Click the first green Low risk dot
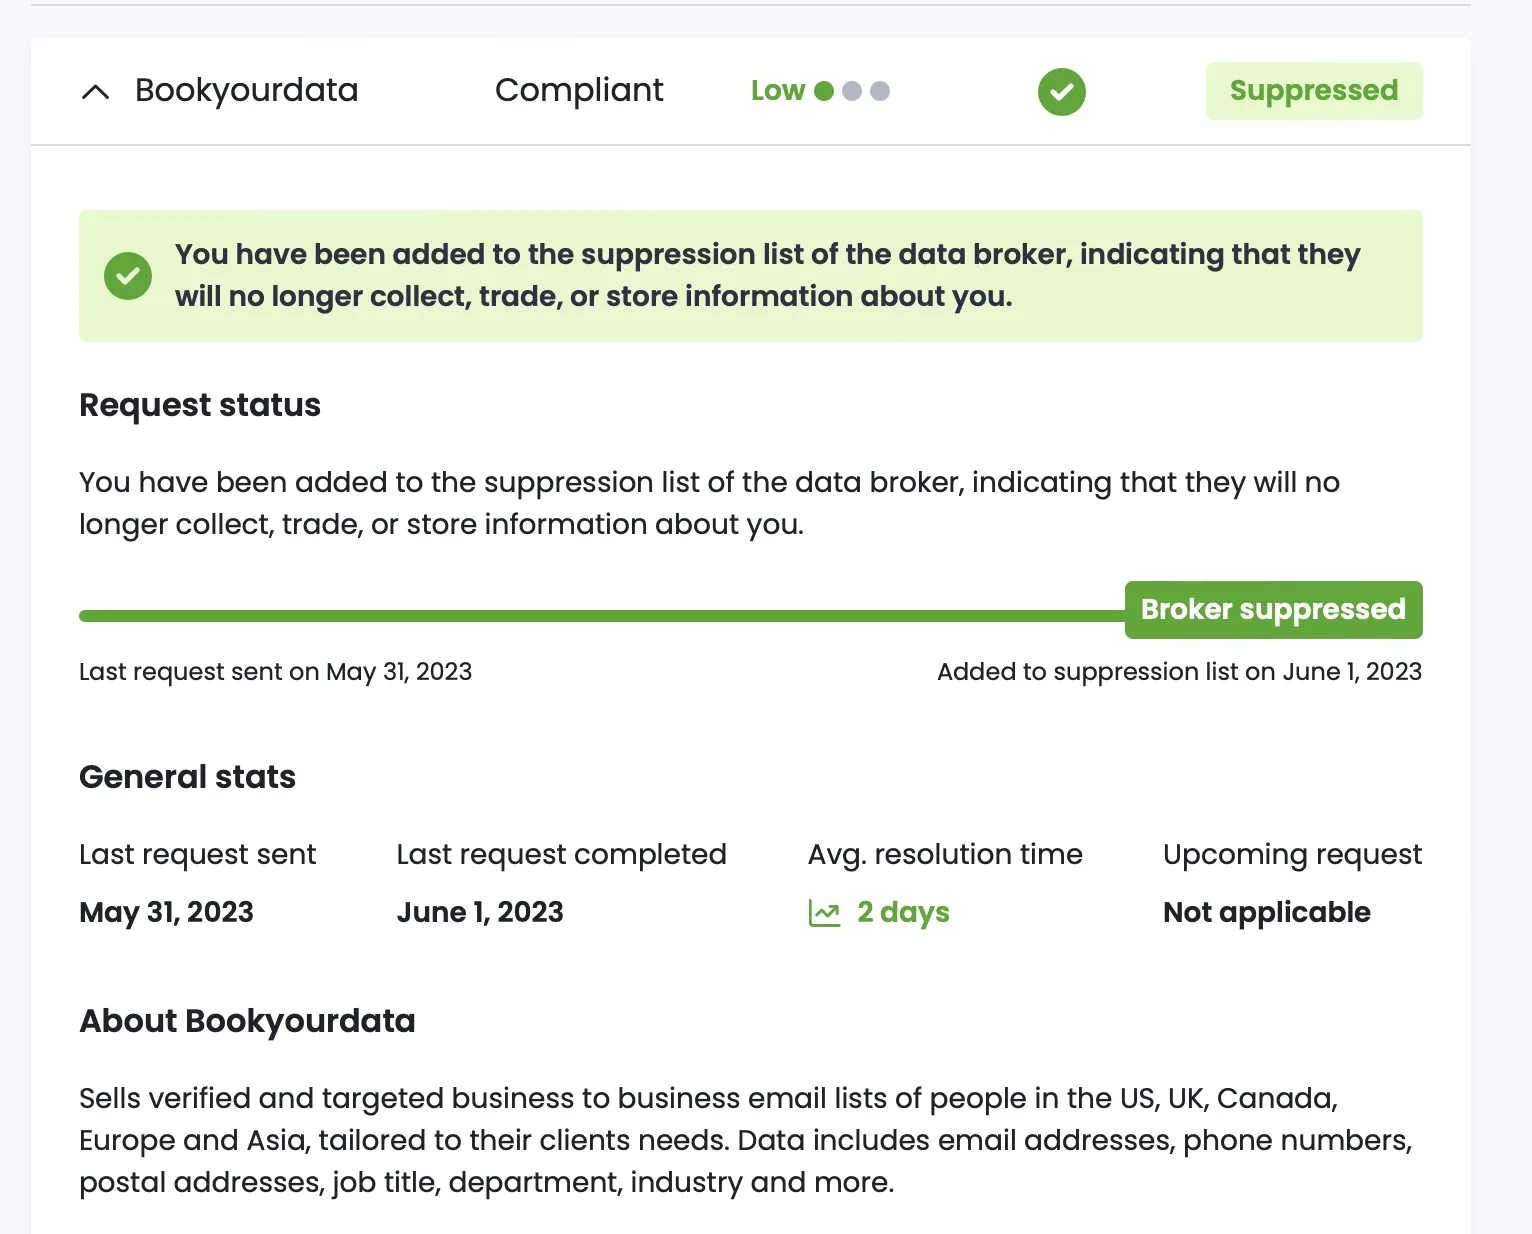This screenshot has height=1234, width=1532. click(x=824, y=91)
